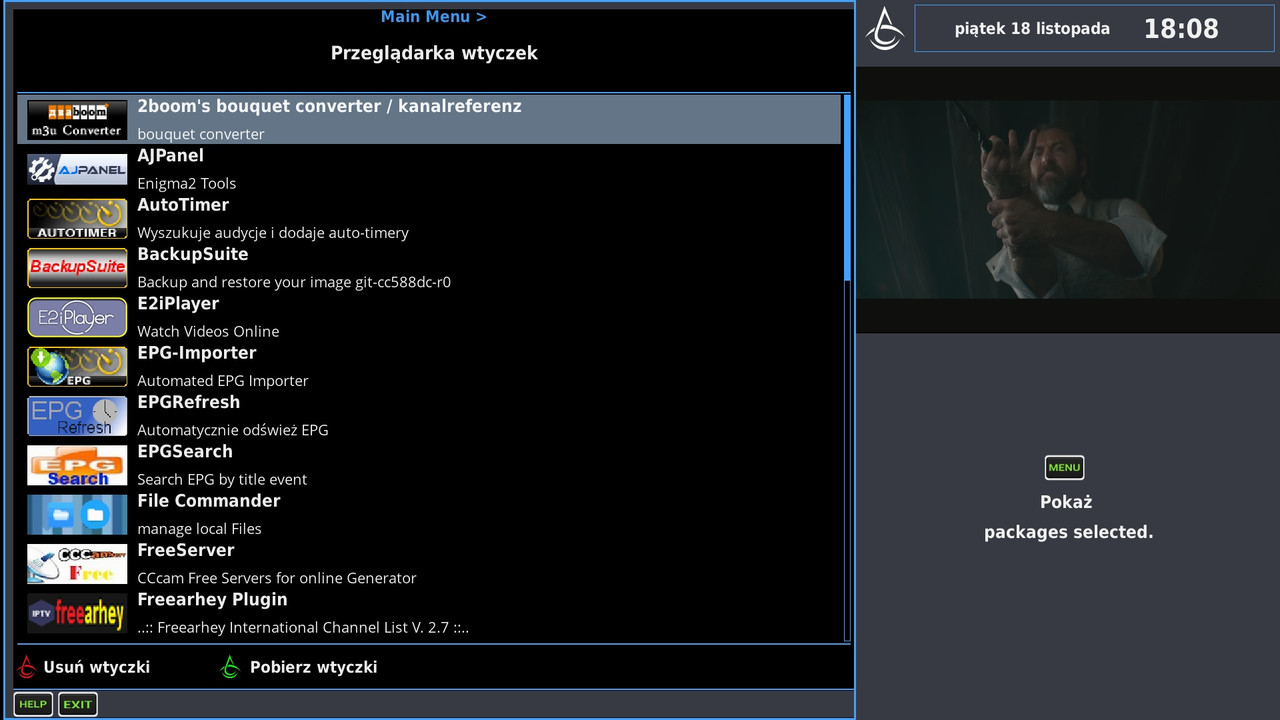1280x720 pixels.
Task: Select the EPGSearch title text
Action: tap(185, 452)
